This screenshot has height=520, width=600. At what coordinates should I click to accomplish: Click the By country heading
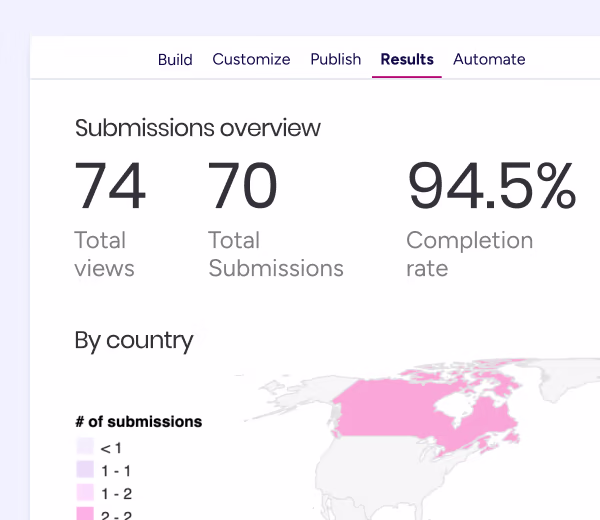134,340
